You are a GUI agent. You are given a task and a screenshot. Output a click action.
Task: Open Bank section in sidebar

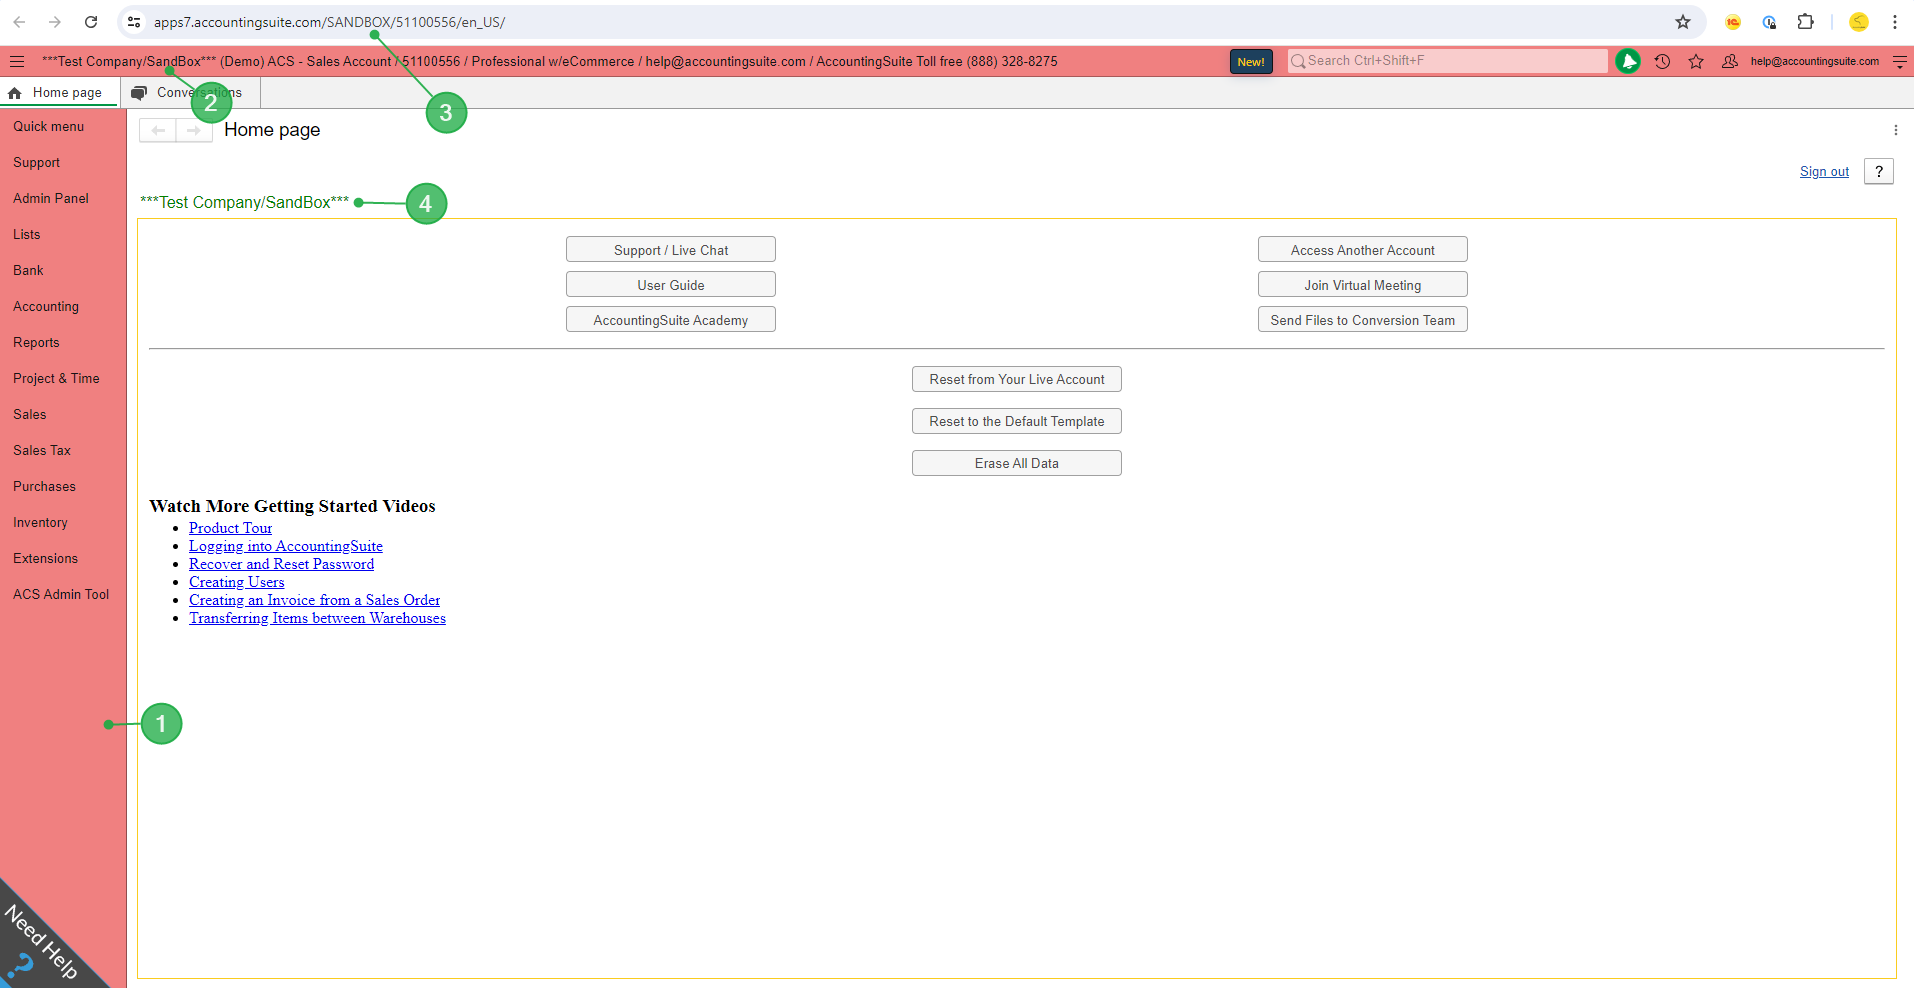28,271
